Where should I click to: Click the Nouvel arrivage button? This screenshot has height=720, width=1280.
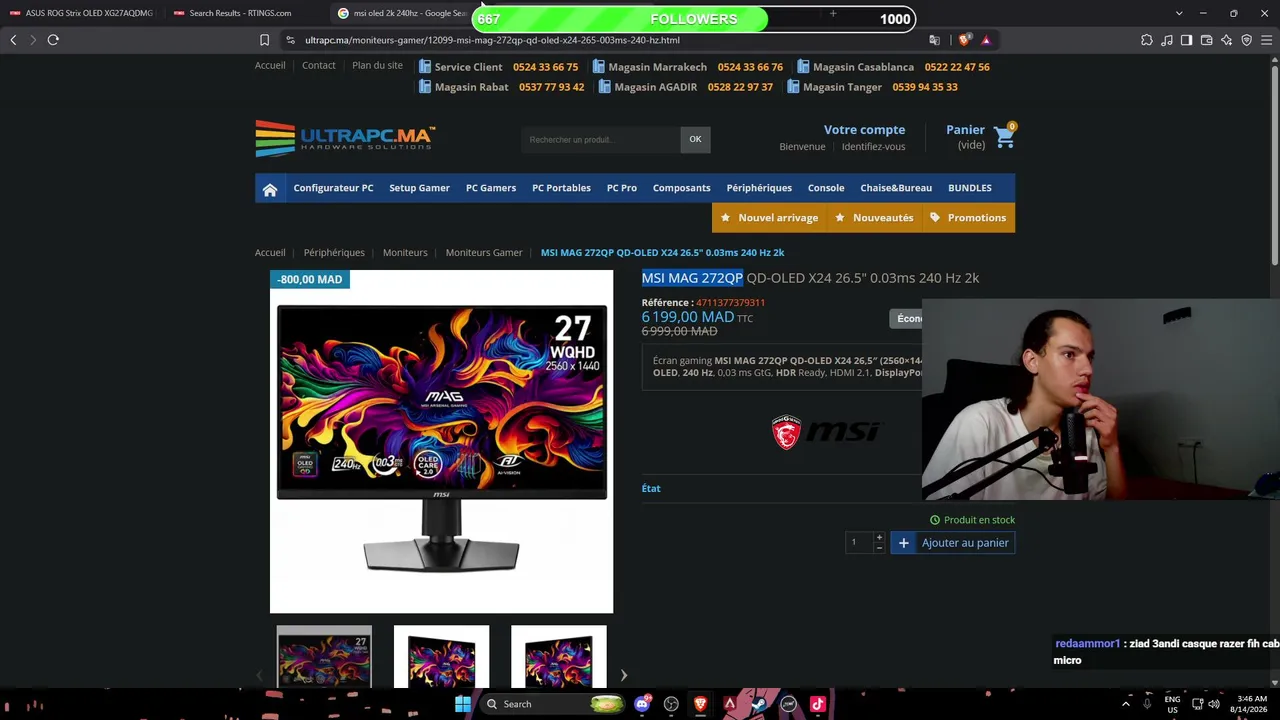click(x=769, y=218)
